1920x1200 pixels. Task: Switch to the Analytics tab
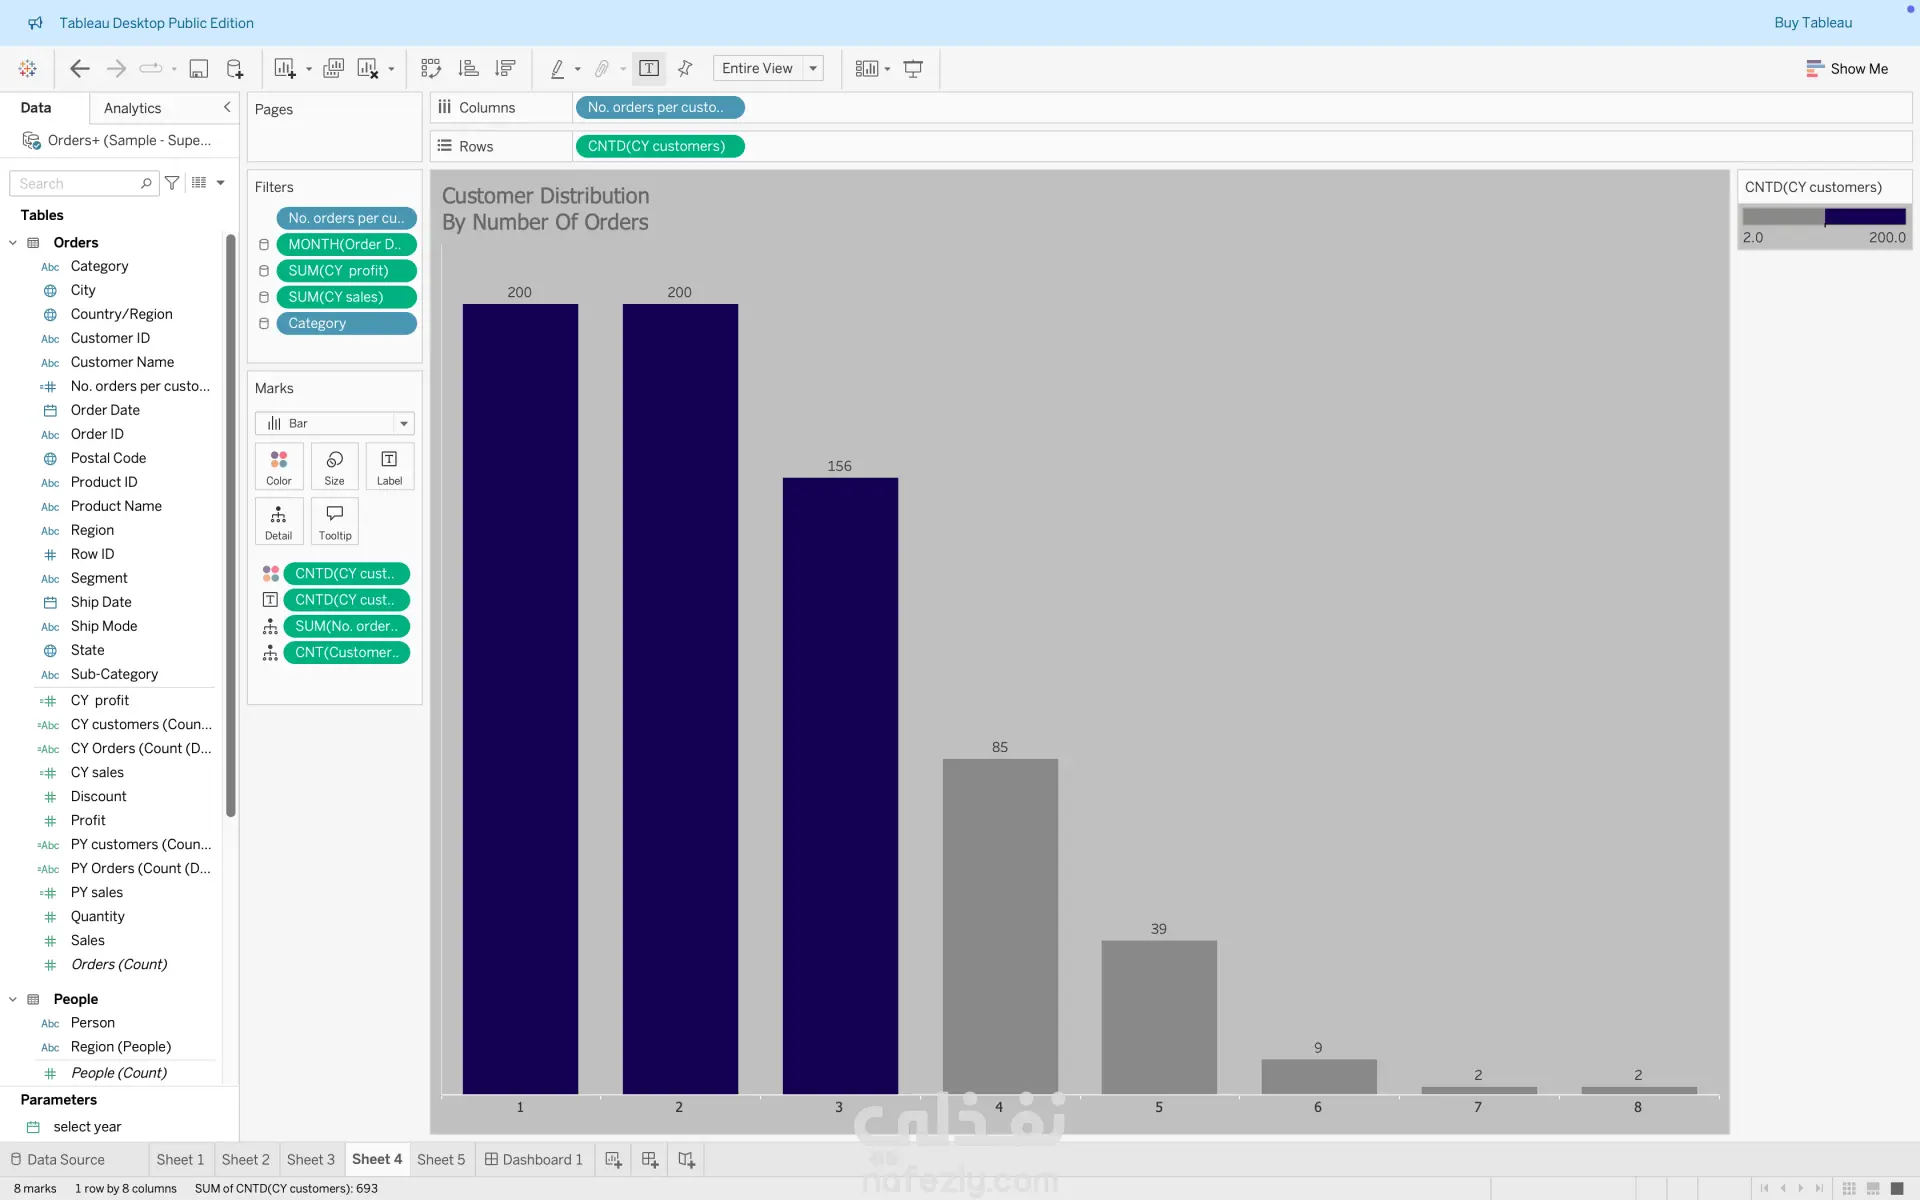click(132, 108)
